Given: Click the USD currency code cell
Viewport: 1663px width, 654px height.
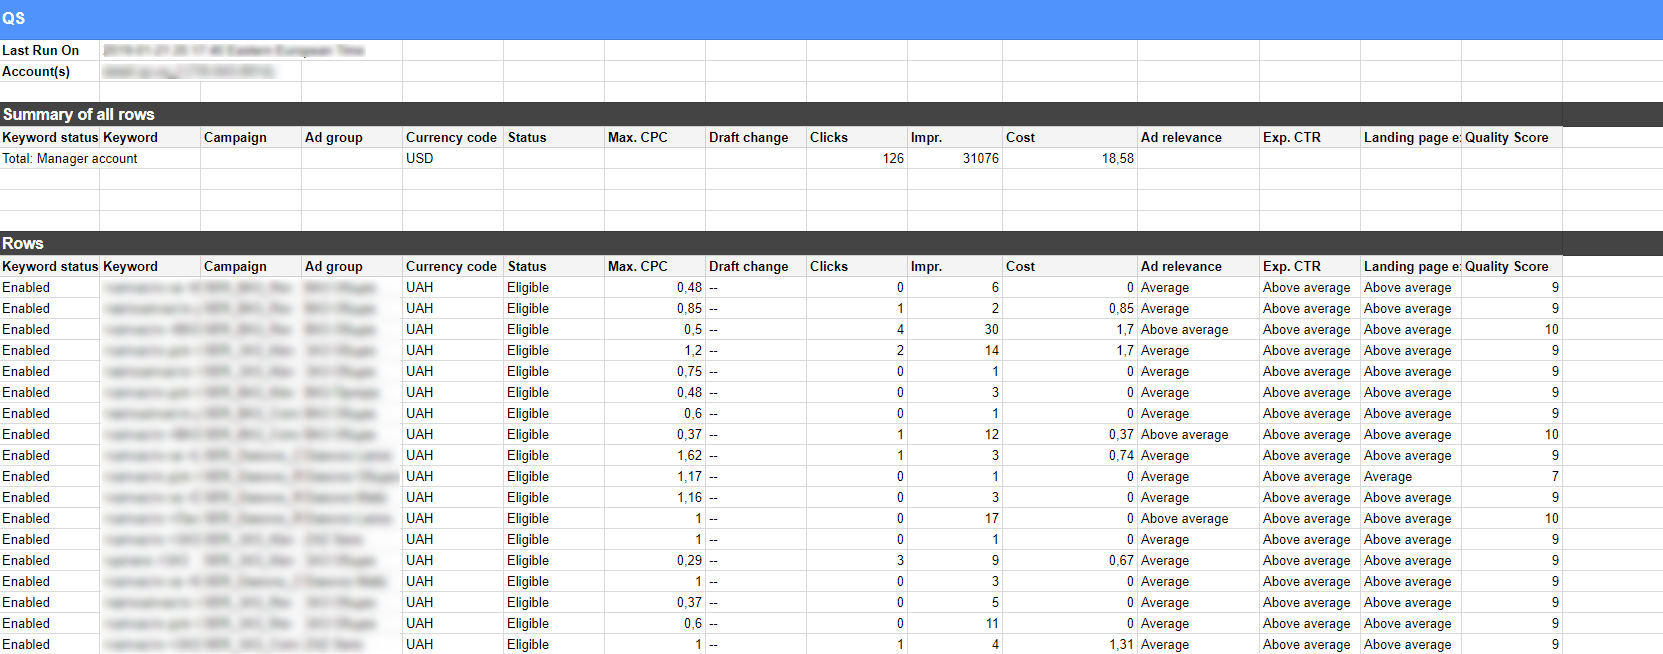Looking at the screenshot, I should tap(420, 158).
